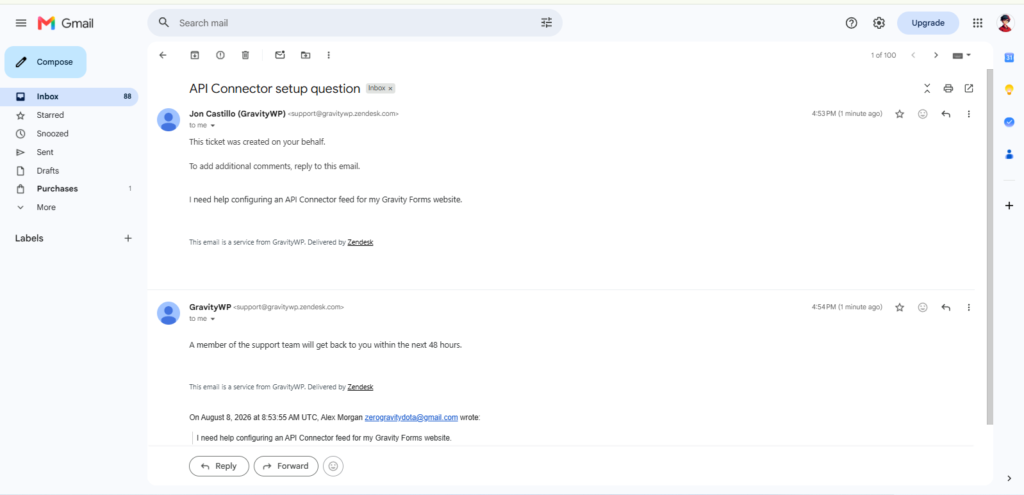Click Jon Castillo's sender avatar
This screenshot has height=495, width=1024.
169,120
